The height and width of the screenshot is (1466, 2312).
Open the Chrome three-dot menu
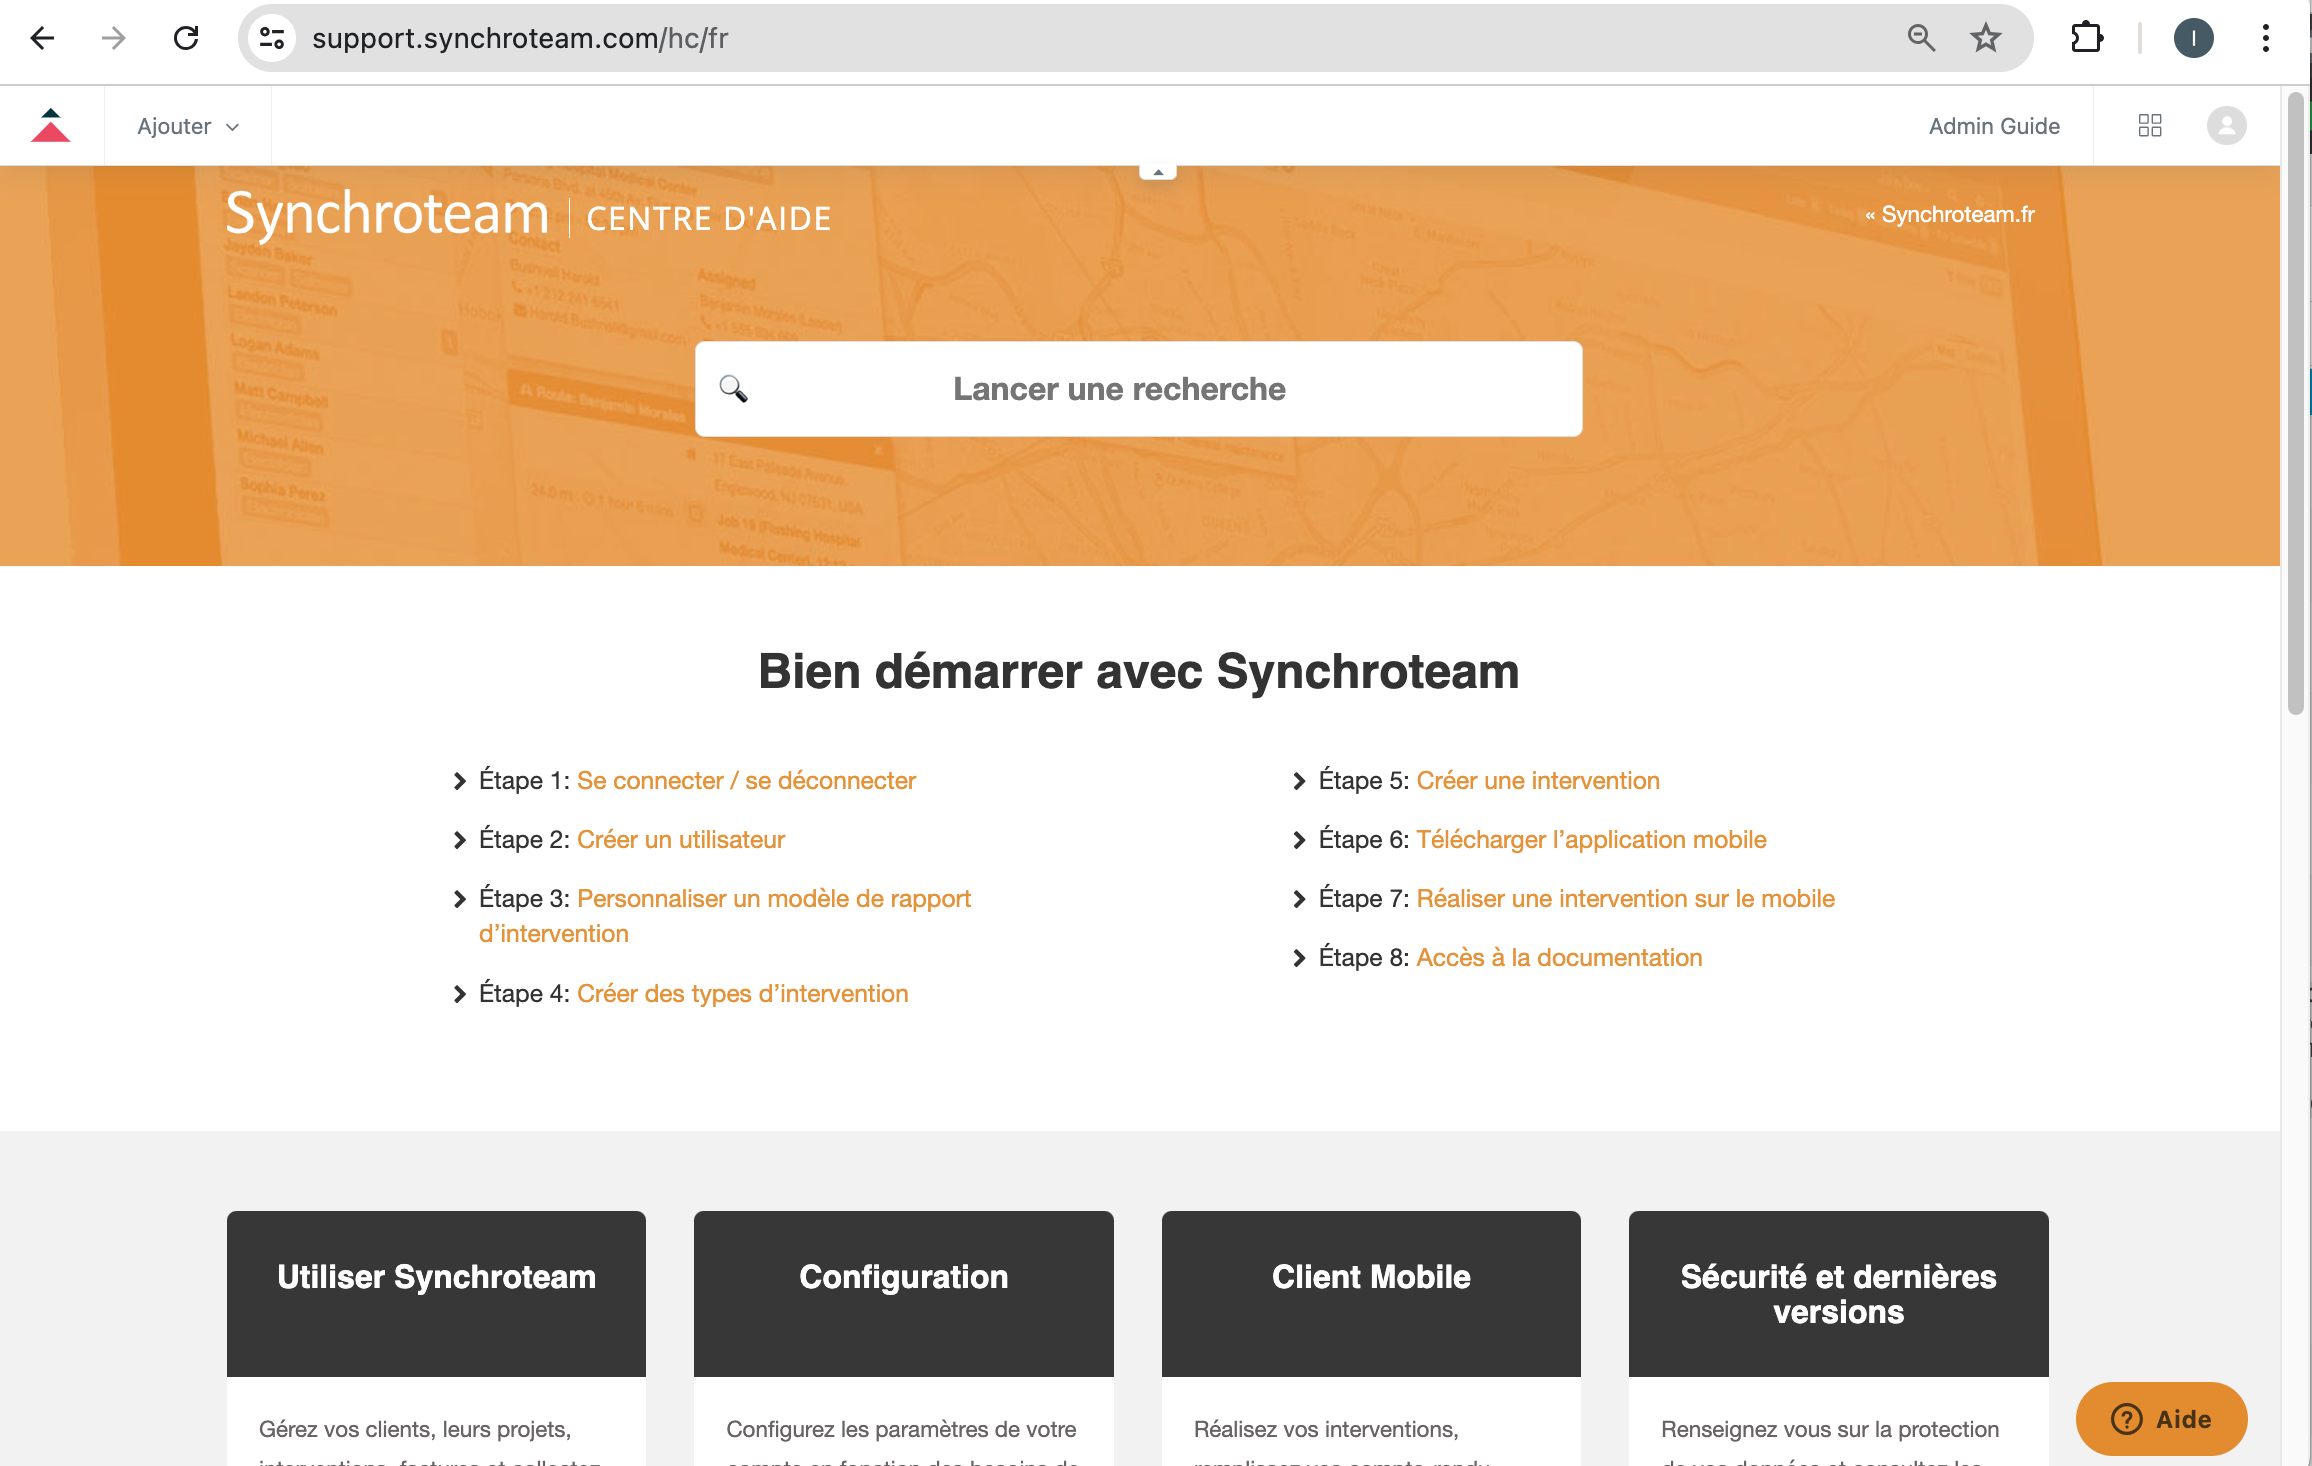pyautogui.click(x=2266, y=39)
